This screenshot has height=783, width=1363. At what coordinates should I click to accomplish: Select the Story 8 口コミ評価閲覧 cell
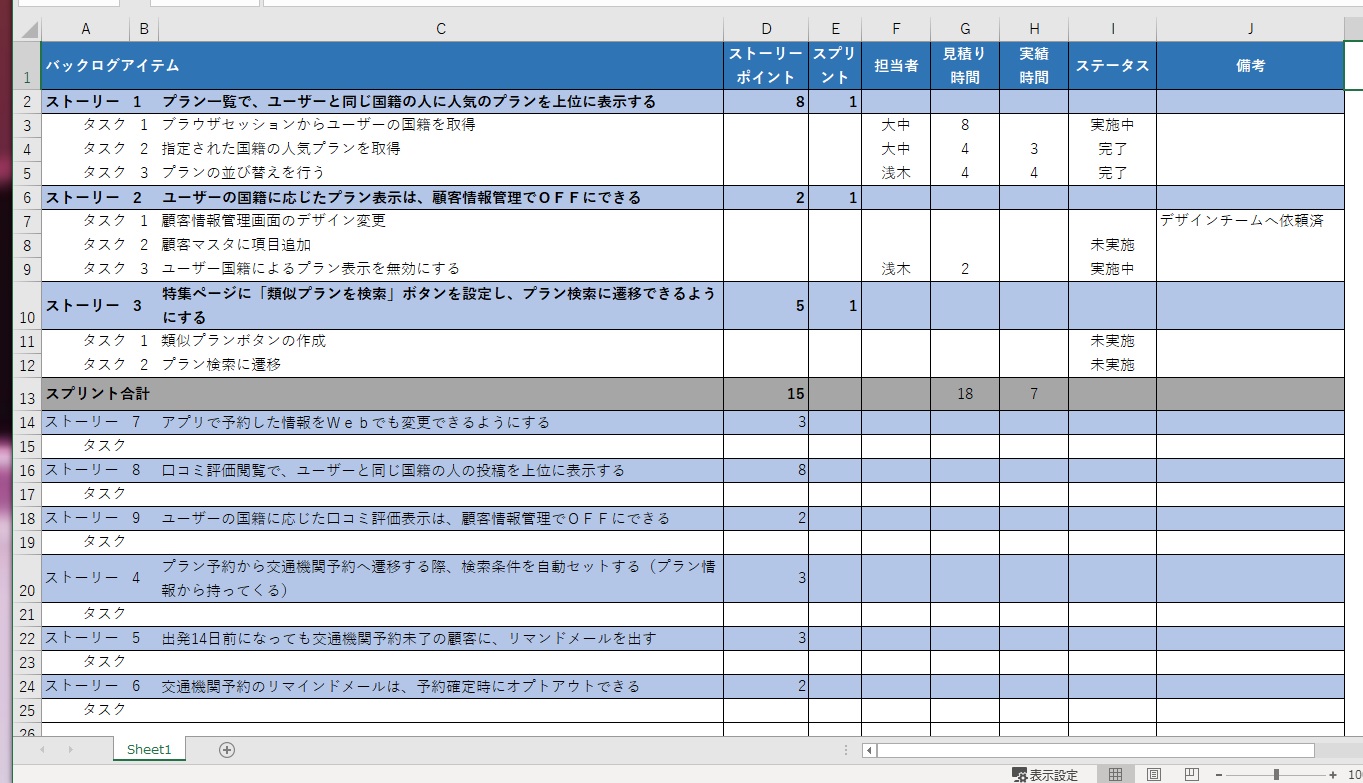(441, 471)
